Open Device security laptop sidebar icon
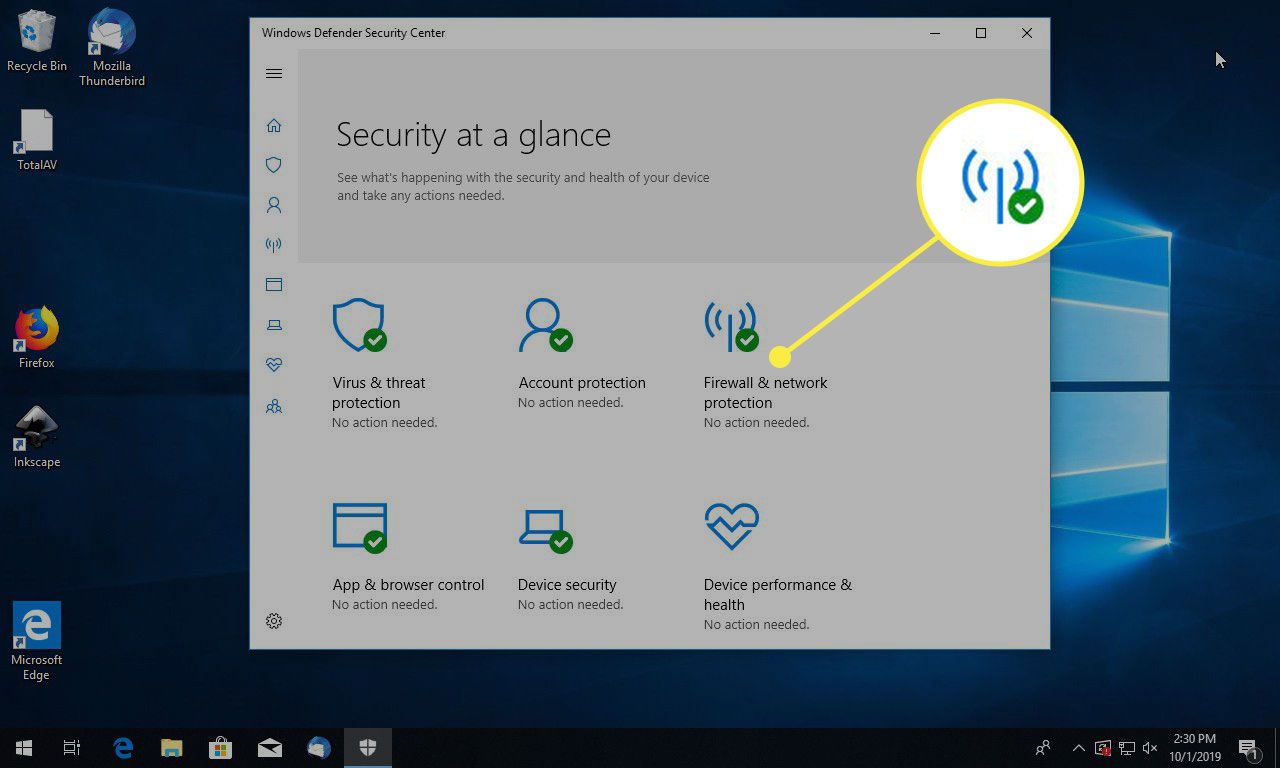1280x768 pixels. [x=274, y=325]
